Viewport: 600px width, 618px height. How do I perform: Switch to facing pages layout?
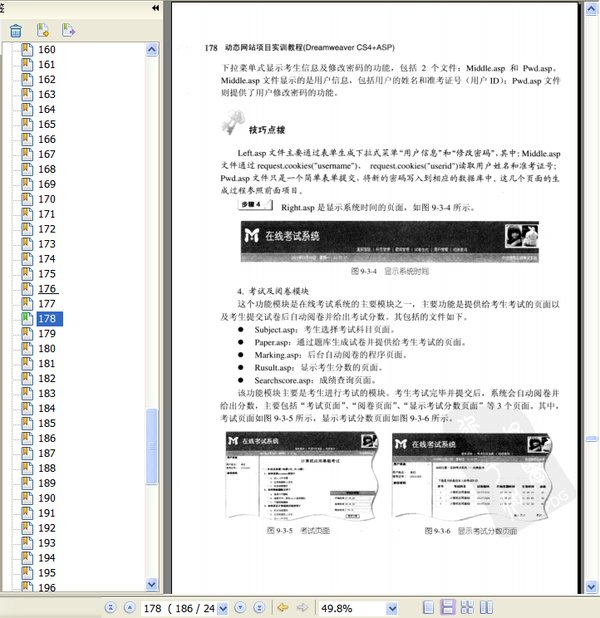(x=486, y=607)
